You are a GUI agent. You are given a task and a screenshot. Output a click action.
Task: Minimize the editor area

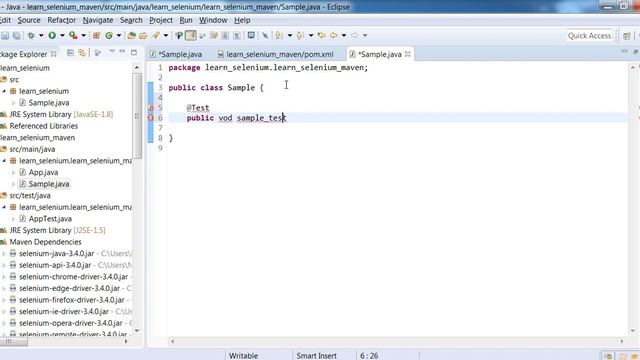click(624, 51)
